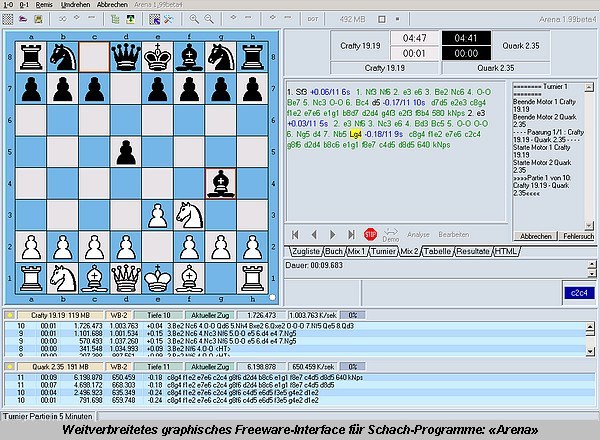Click the Bearbeiten button
Image resolution: width=600 pixels, height=440 pixels.
tap(453, 235)
